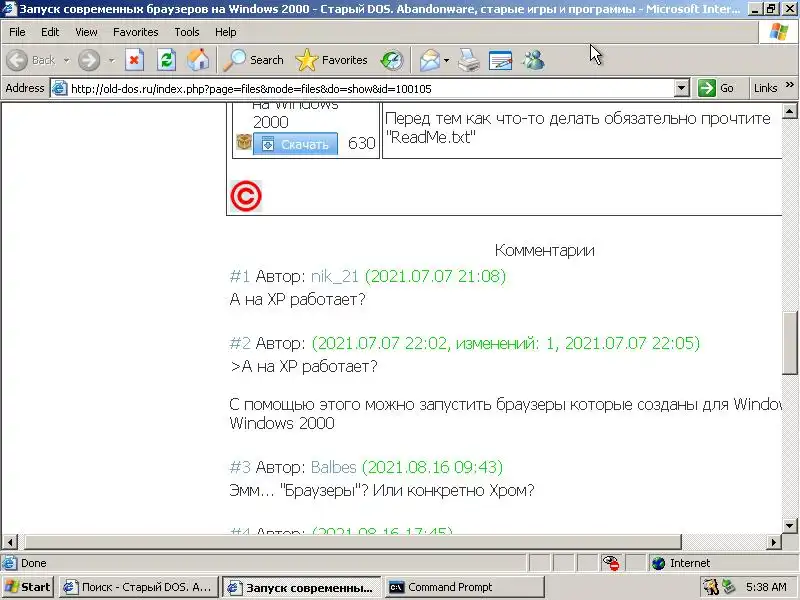Screen dimensions: 800x600
Task: Switch to Поиск - Старый DOS taskbar window
Action: click(138, 587)
